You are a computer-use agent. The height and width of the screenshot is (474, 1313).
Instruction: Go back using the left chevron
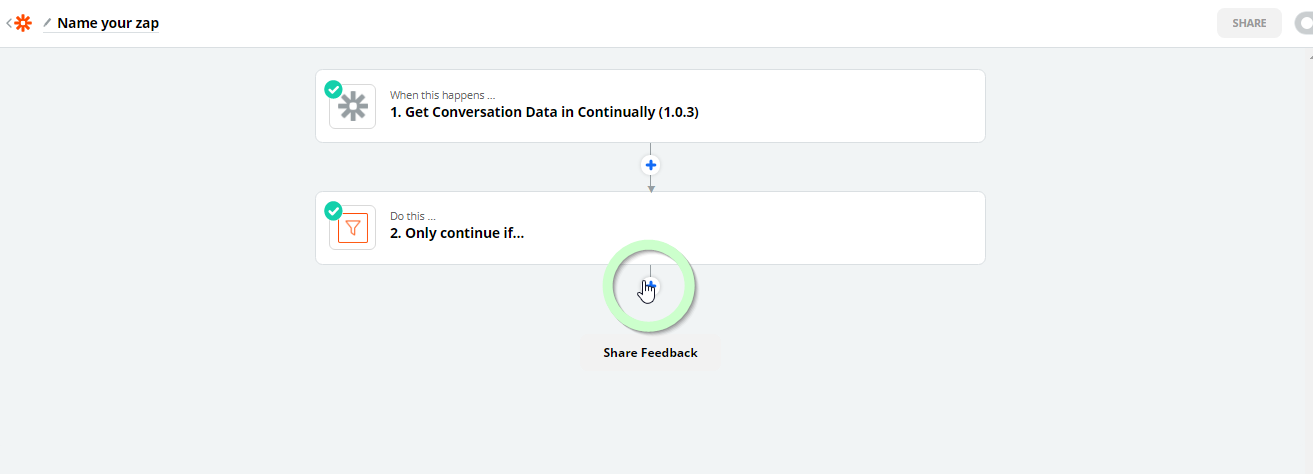point(9,23)
